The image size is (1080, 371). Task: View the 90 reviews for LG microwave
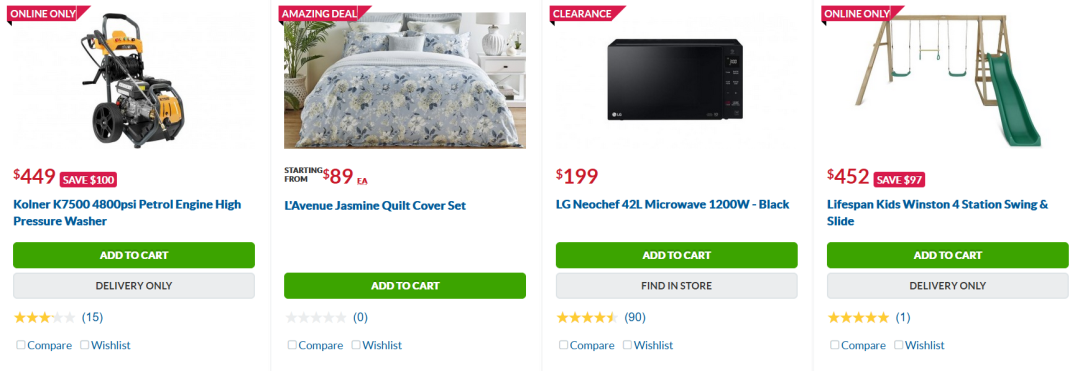(634, 317)
